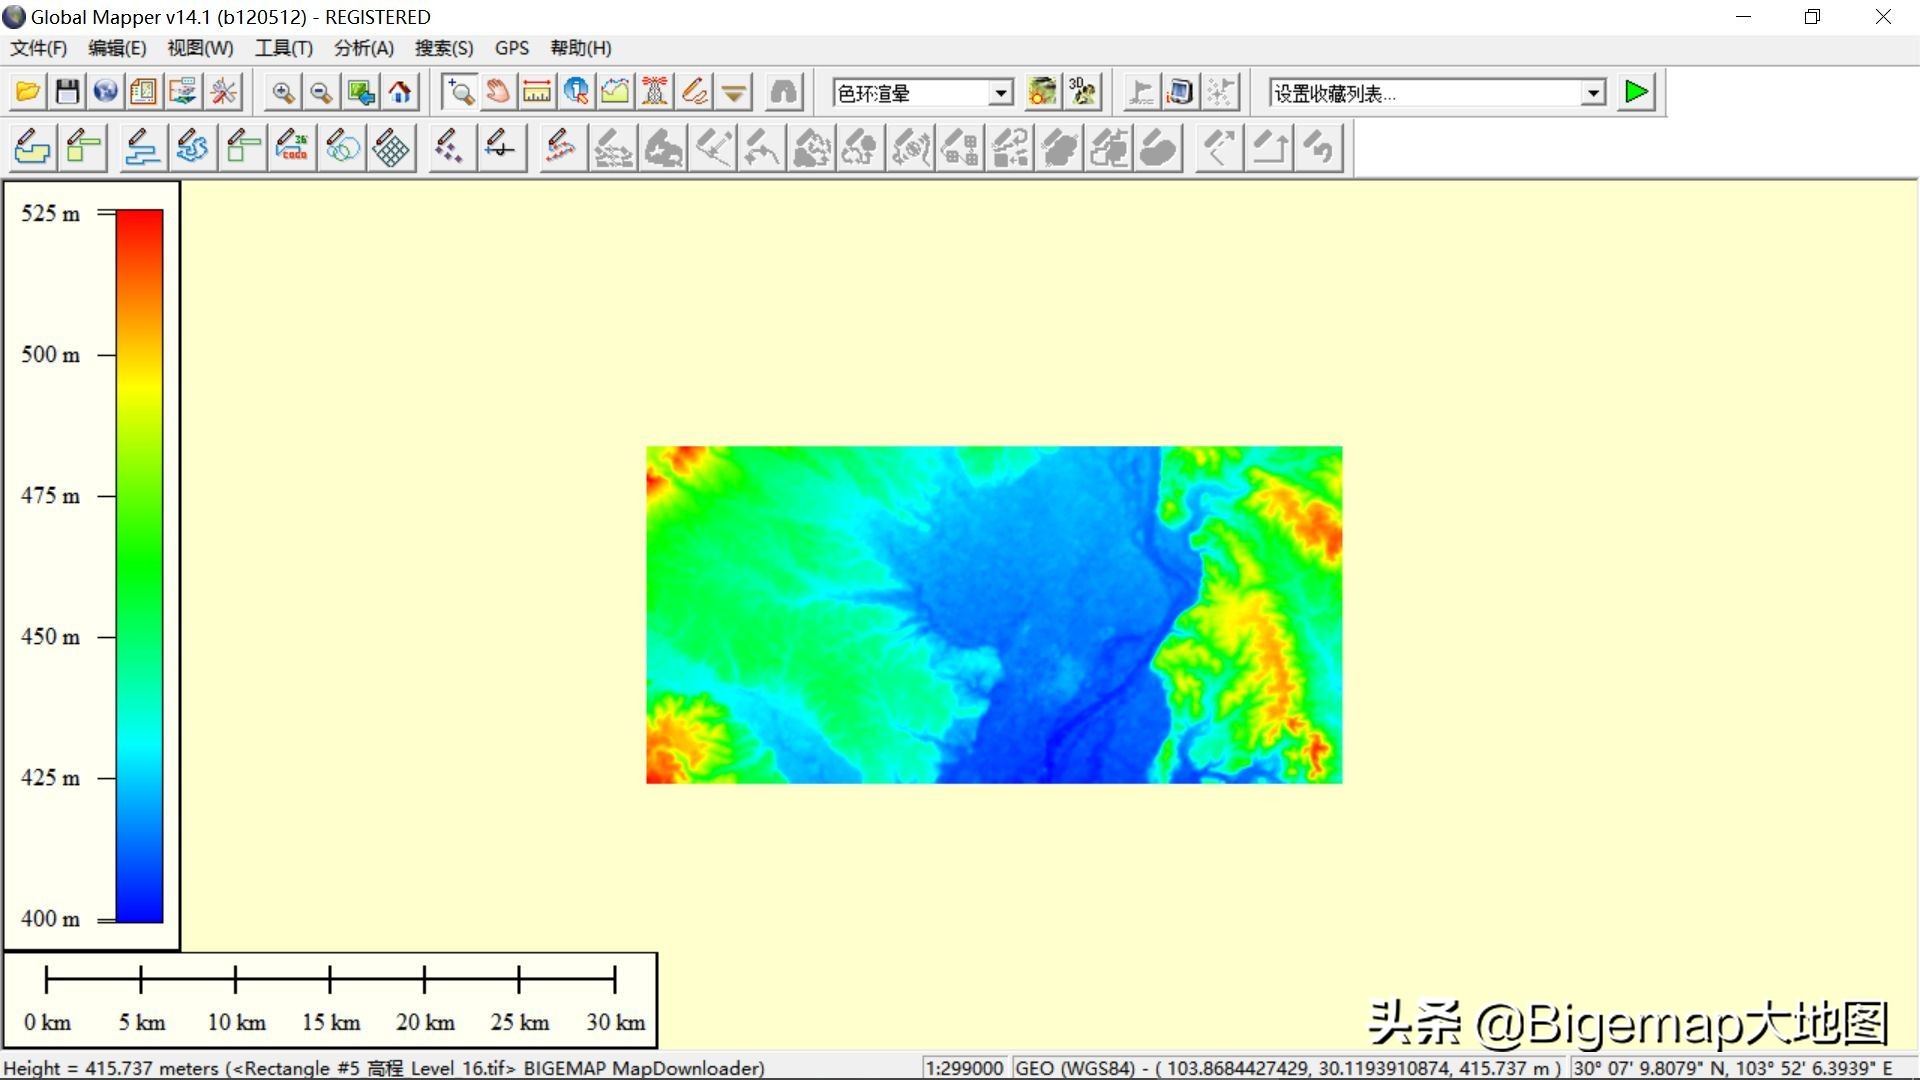
Task: Click the elevation color legend bar
Action: tap(139, 565)
